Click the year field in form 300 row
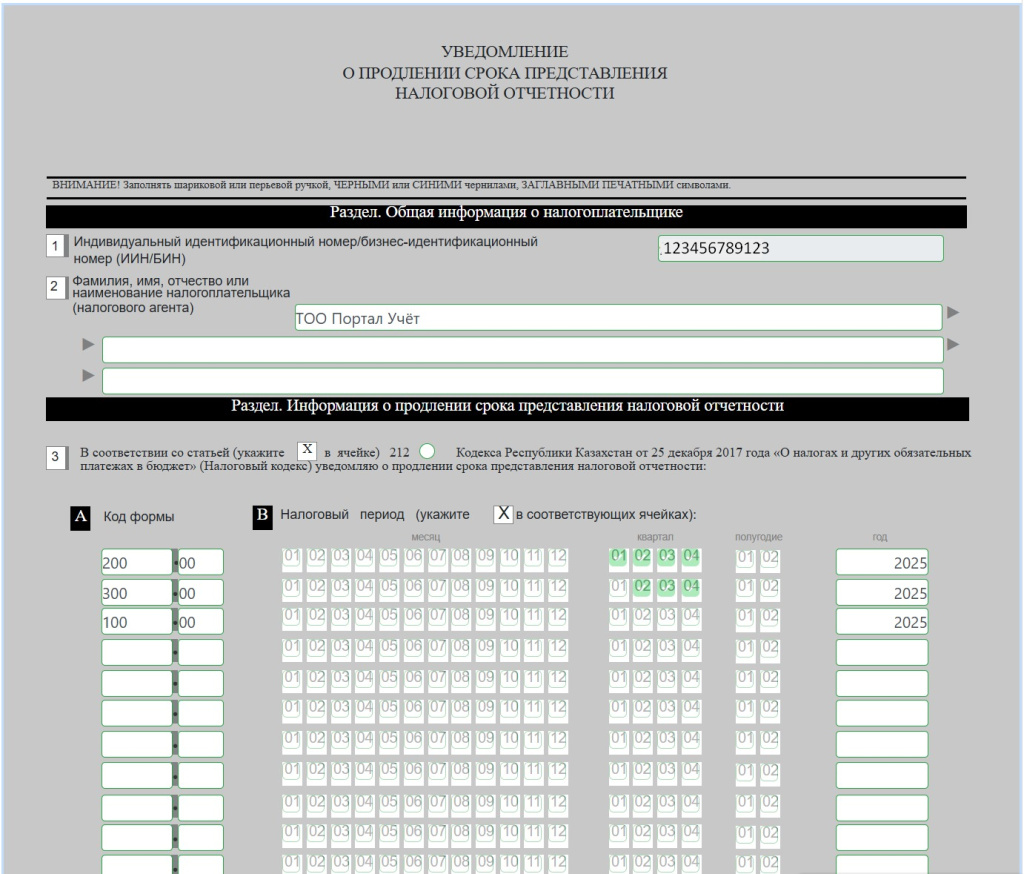Screen dimensions: 1024x874 (x=882, y=592)
